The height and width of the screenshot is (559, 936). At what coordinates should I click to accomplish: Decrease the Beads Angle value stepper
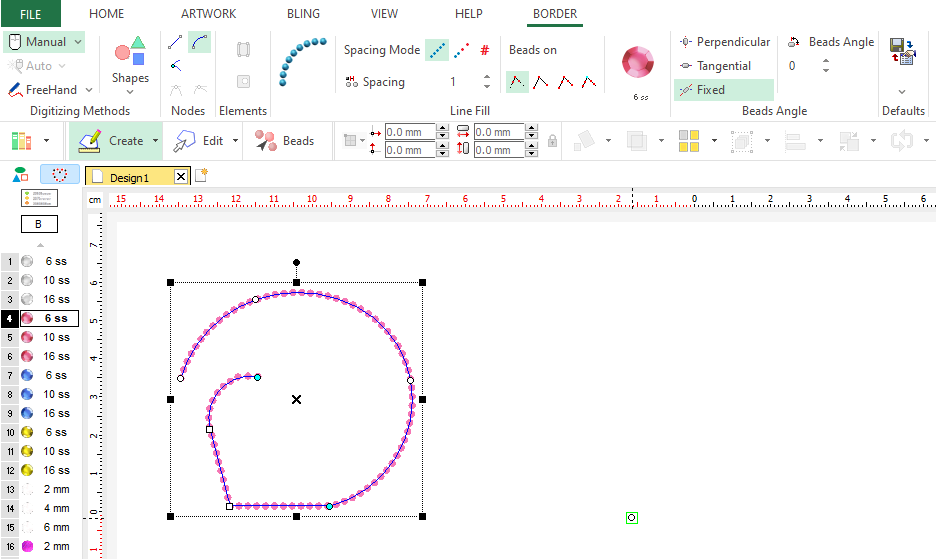(826, 70)
